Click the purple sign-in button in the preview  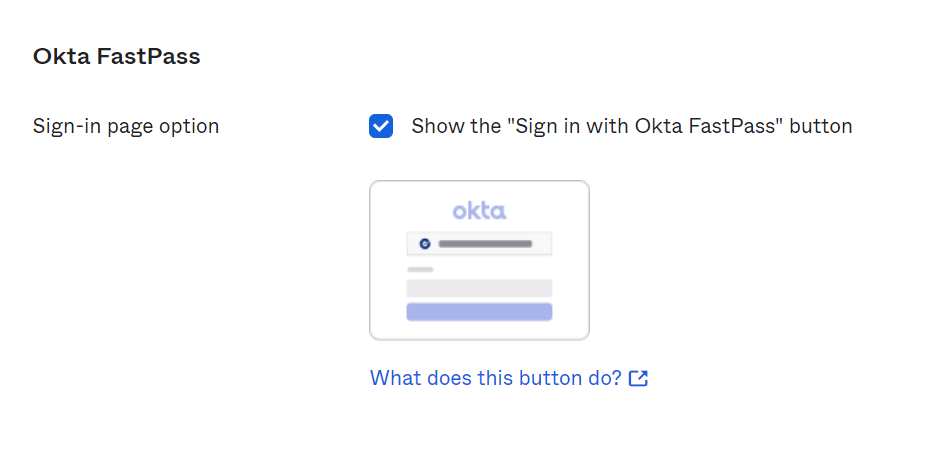tap(479, 312)
